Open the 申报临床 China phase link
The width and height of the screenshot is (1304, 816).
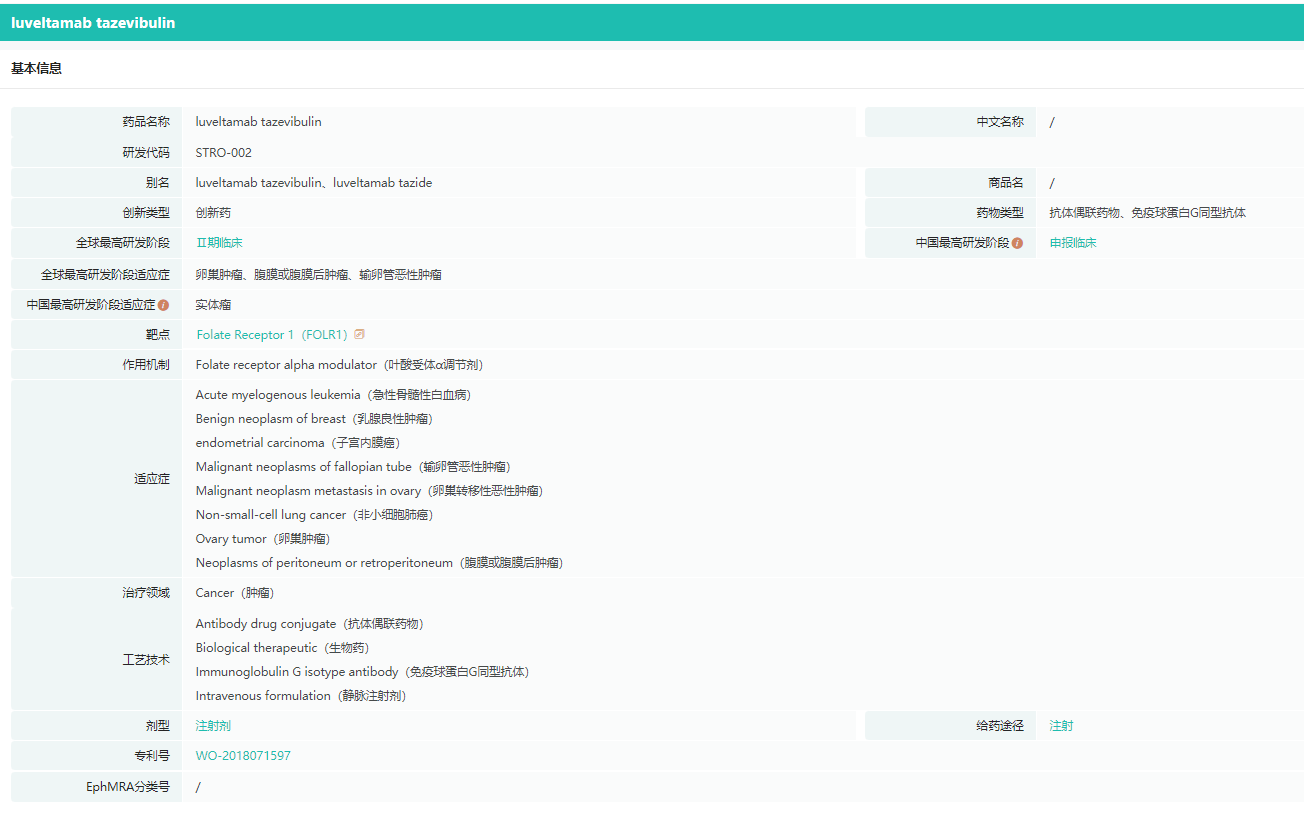click(x=1073, y=243)
